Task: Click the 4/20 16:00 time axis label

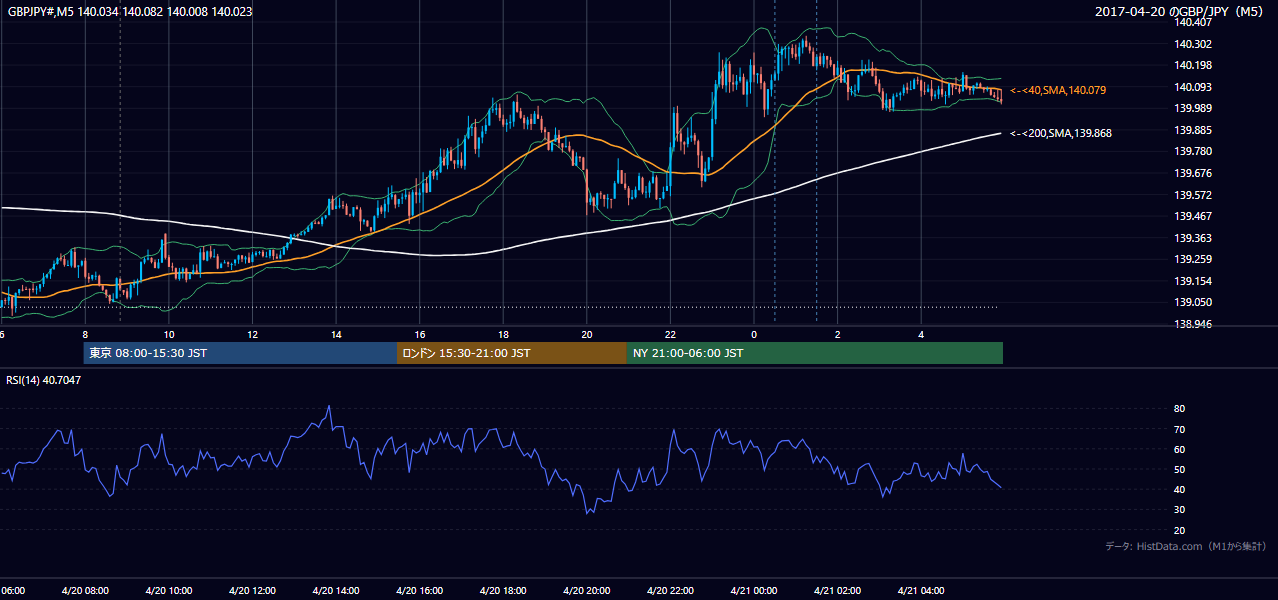Action: click(419, 591)
